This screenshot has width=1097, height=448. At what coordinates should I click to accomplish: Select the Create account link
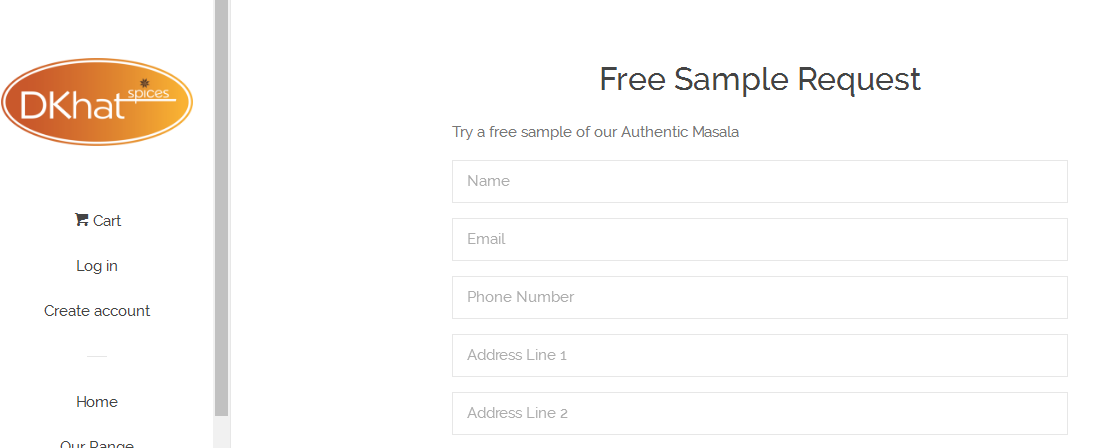click(97, 311)
